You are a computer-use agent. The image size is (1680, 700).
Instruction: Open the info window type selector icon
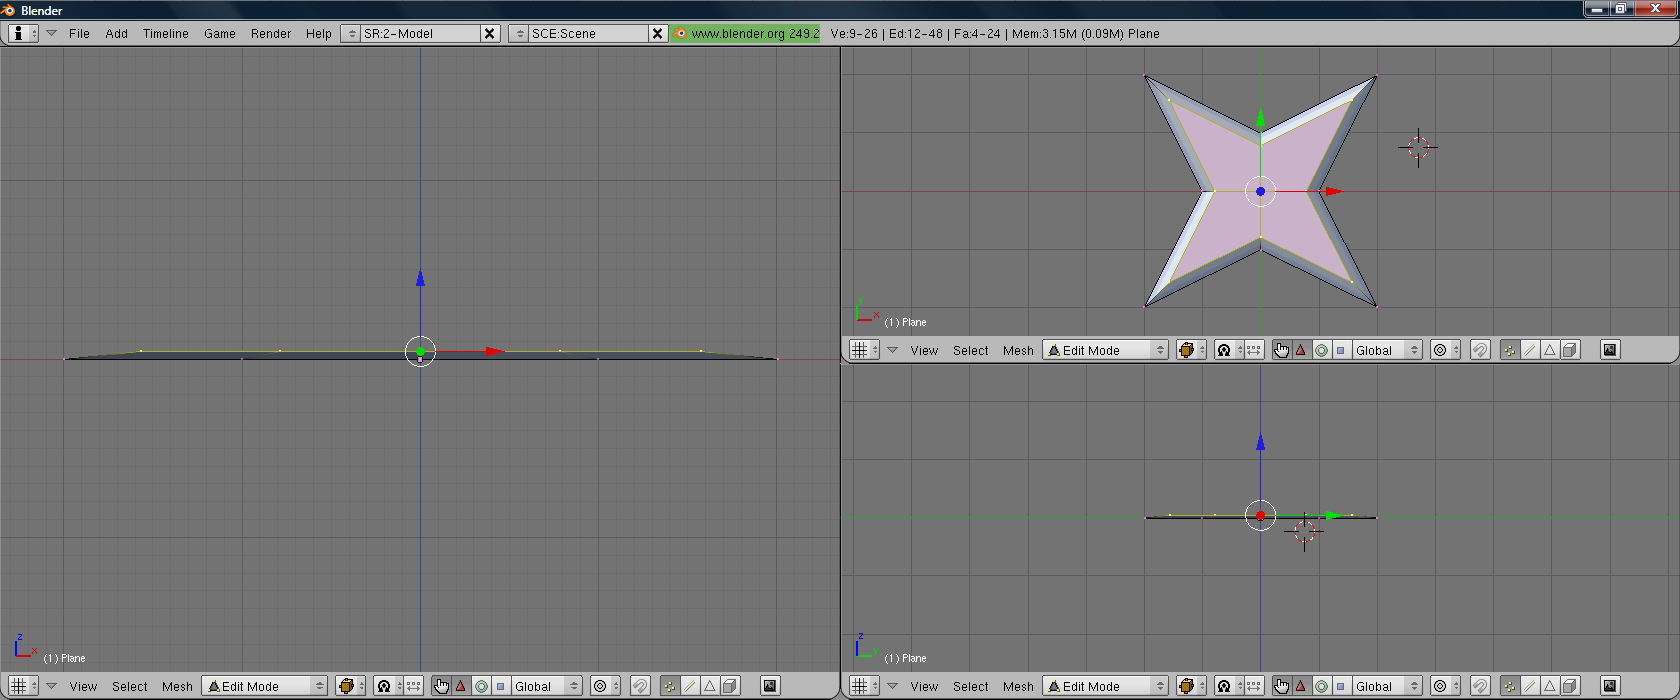point(23,33)
